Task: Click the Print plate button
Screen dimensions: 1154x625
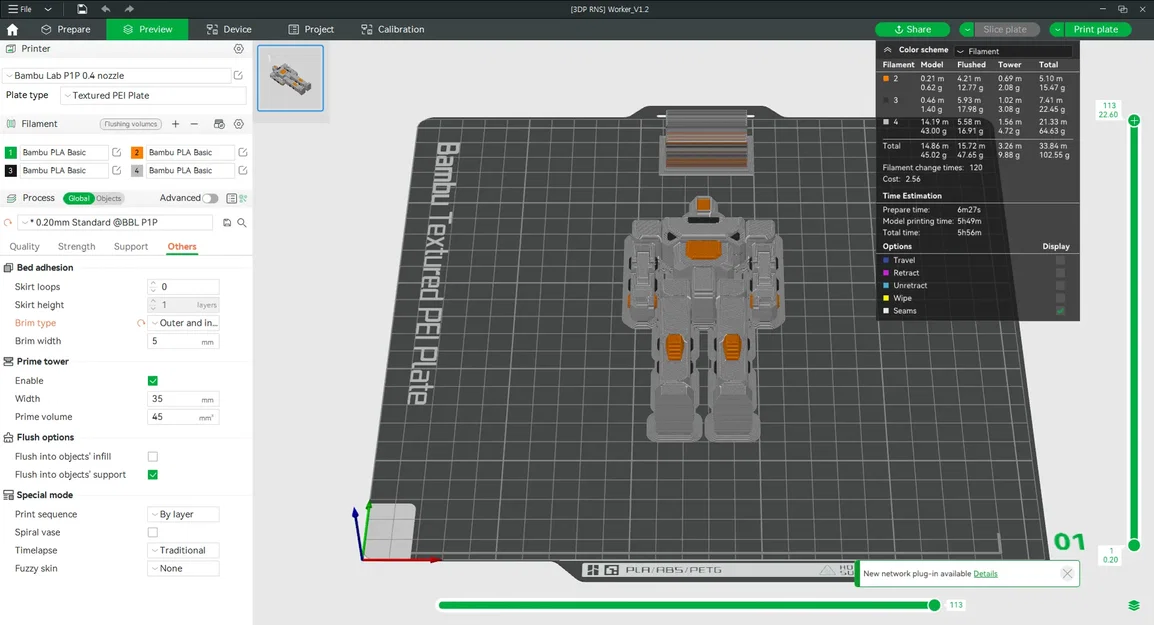Action: (x=1095, y=29)
